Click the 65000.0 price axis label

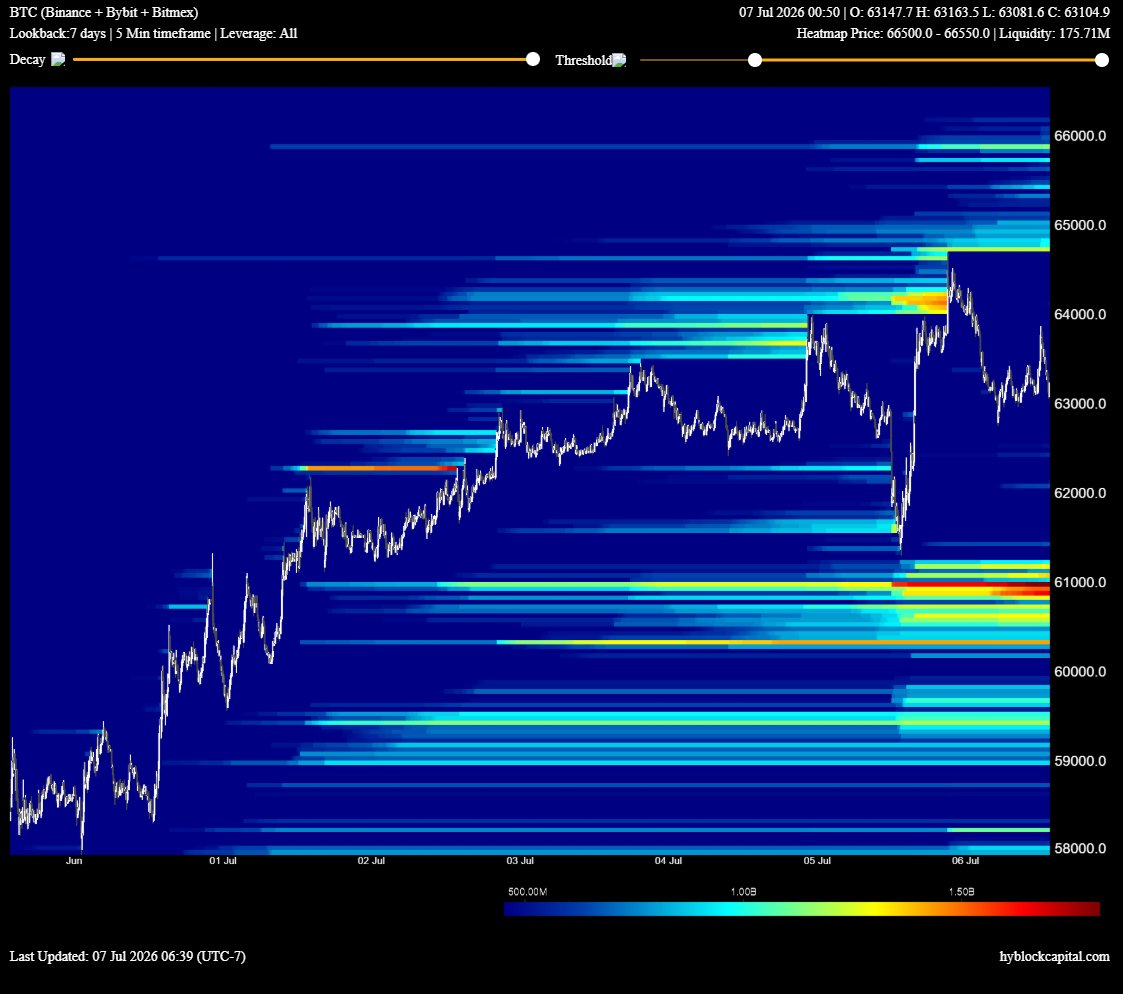tap(1080, 225)
